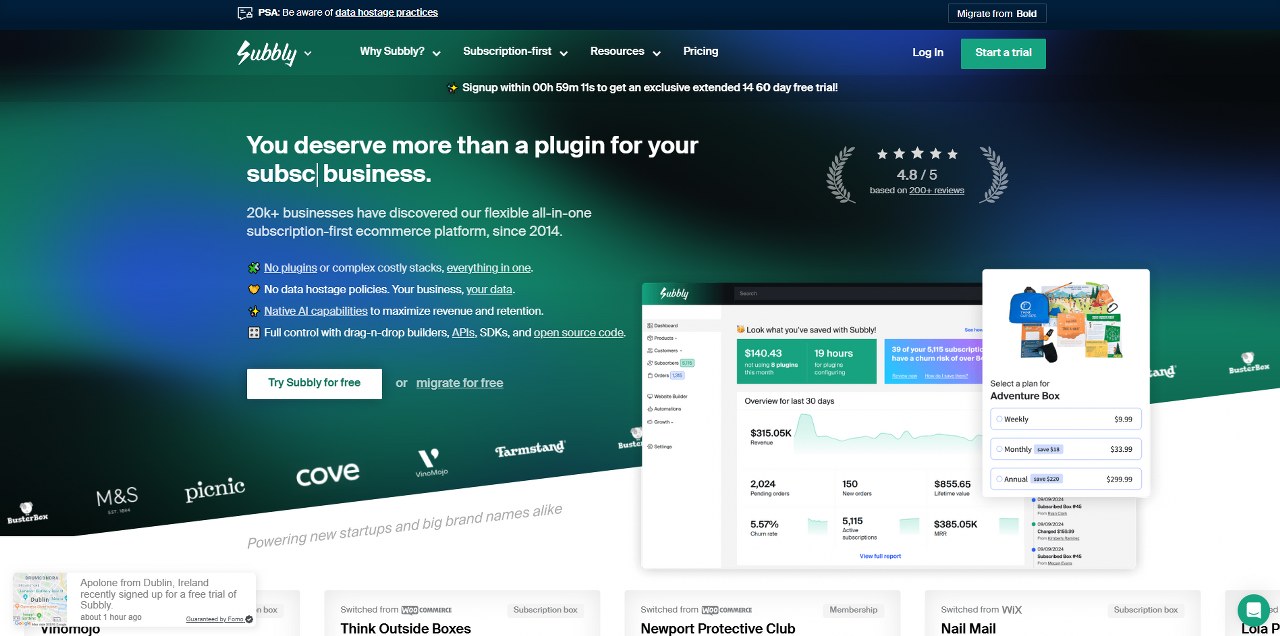Select the Monthly plan radio button
Screen dimensions: 1280x636
1000,449
